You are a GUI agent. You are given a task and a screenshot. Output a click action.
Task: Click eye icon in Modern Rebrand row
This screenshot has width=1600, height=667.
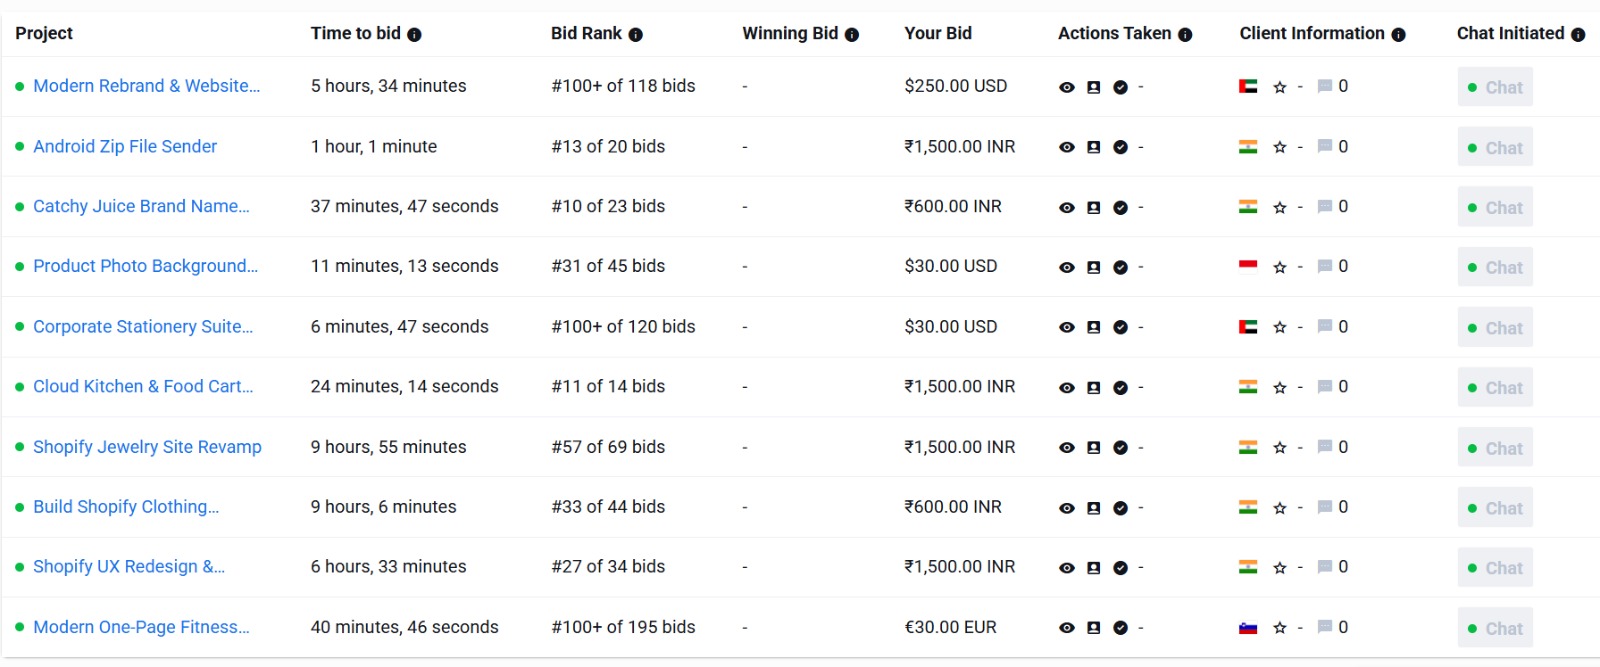(1067, 87)
